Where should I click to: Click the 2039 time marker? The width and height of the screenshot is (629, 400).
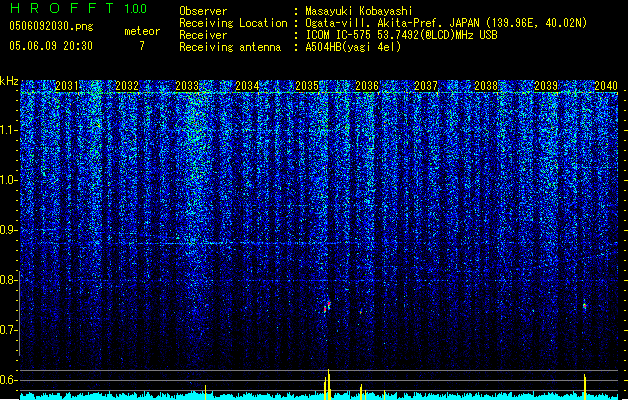coord(546,85)
